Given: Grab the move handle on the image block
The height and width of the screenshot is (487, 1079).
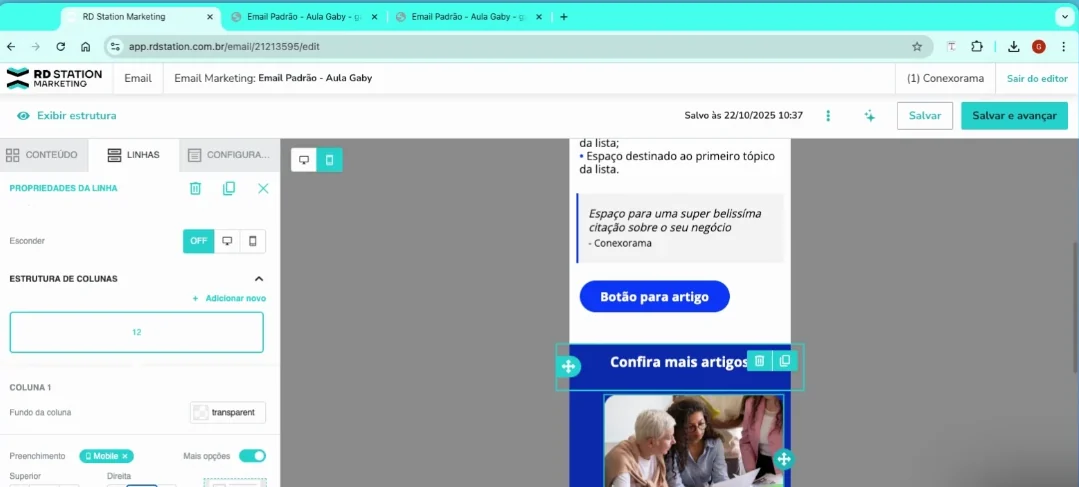Looking at the screenshot, I should pos(783,459).
